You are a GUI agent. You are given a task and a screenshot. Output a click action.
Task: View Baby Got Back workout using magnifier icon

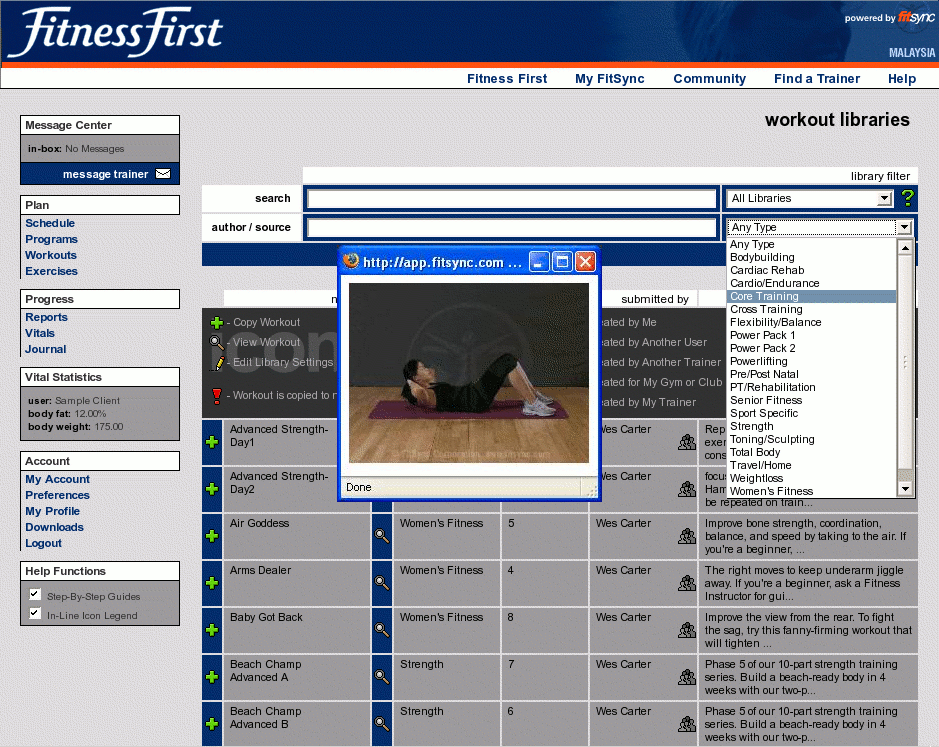[x=381, y=630]
